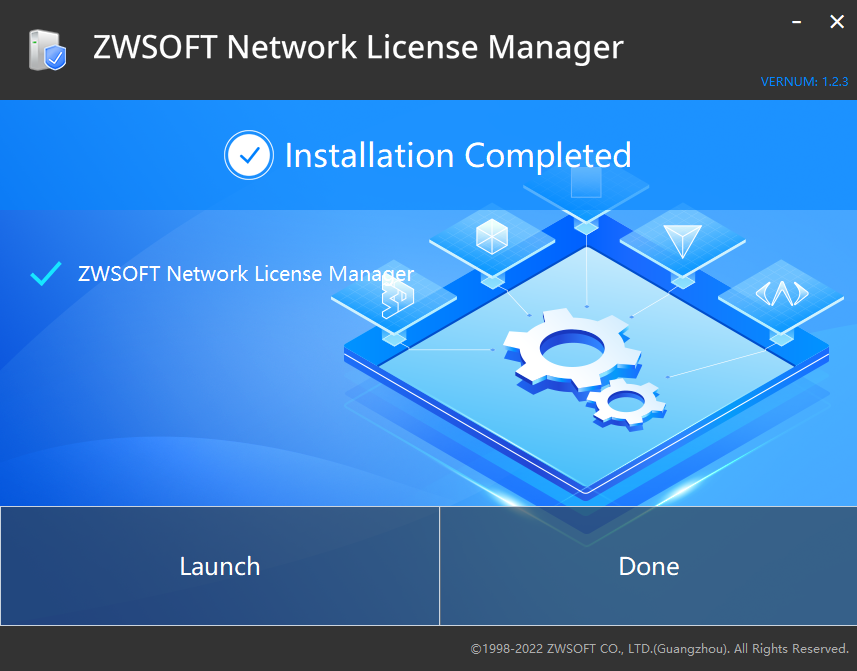Click the cyan checkmark beside ZWSOFT Network License Manager

click(x=46, y=273)
